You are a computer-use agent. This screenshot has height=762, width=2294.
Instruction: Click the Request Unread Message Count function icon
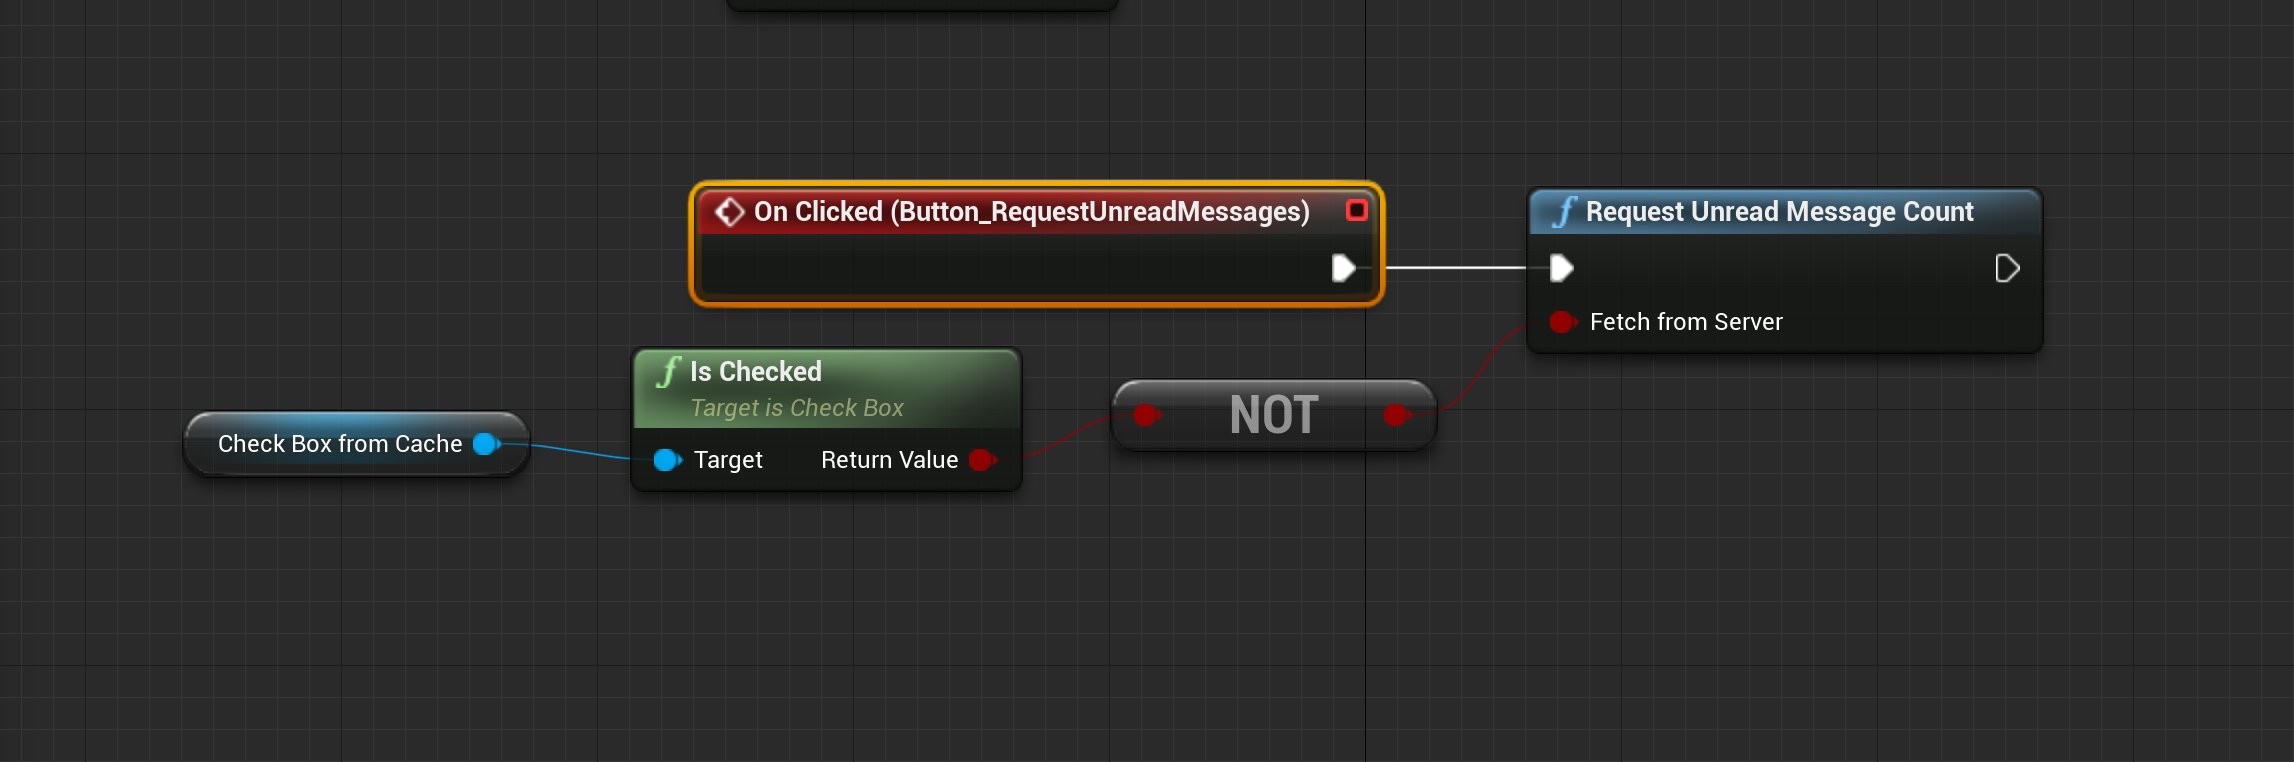pos(1564,212)
